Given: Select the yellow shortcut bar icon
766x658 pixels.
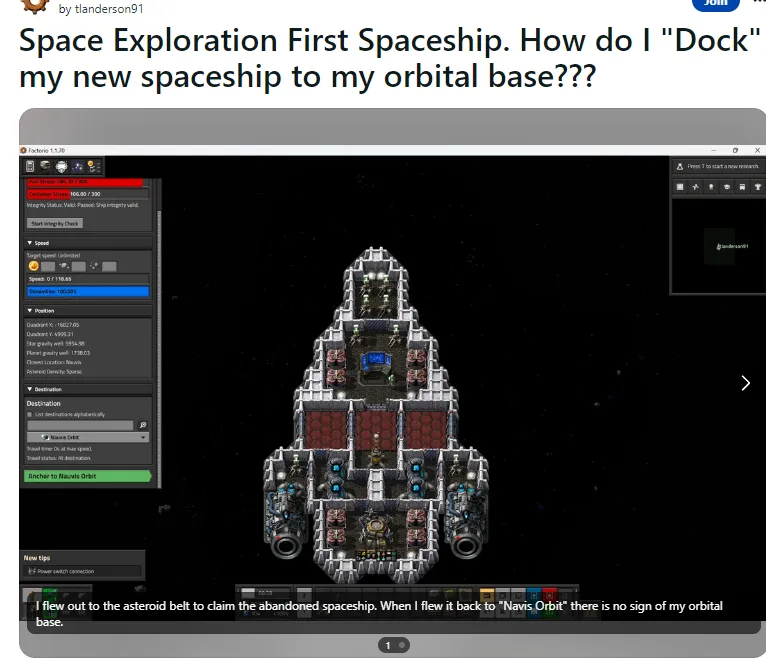Looking at the screenshot, I should point(487,595).
